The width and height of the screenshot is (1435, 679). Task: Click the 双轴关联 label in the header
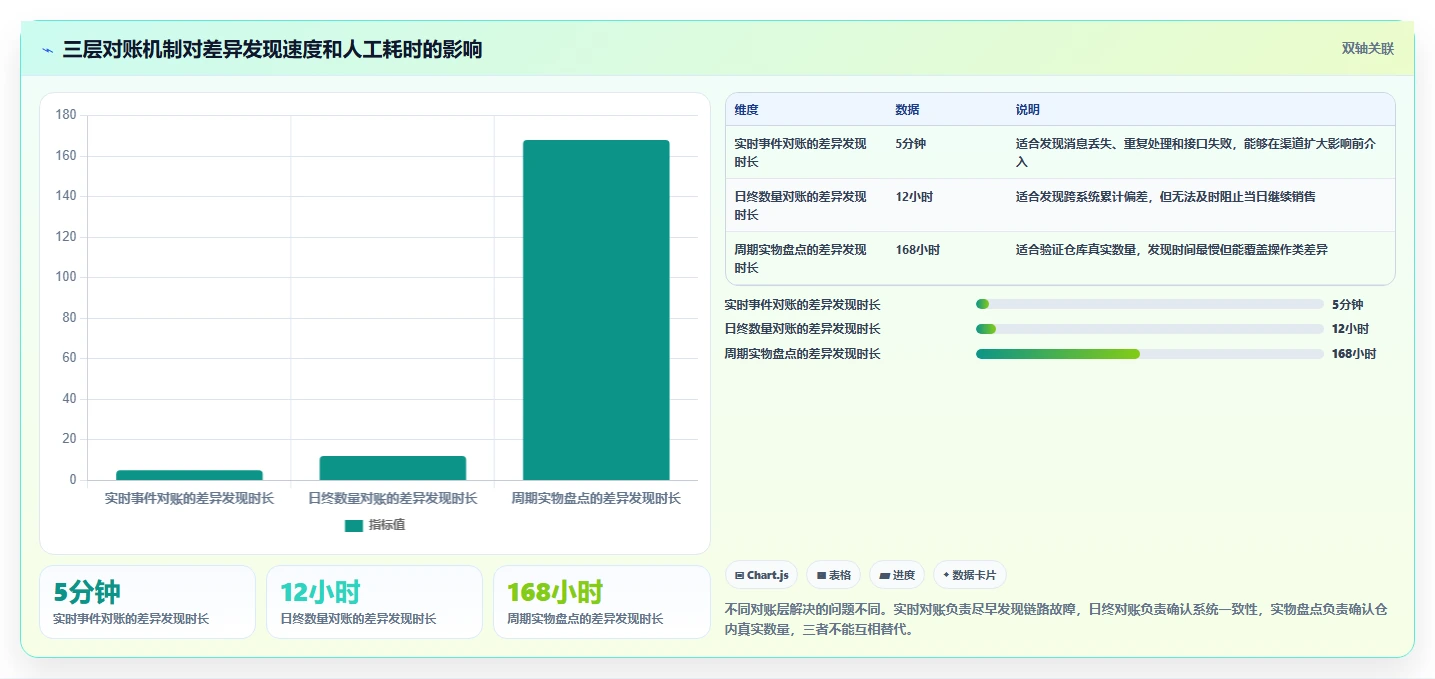click(1367, 49)
